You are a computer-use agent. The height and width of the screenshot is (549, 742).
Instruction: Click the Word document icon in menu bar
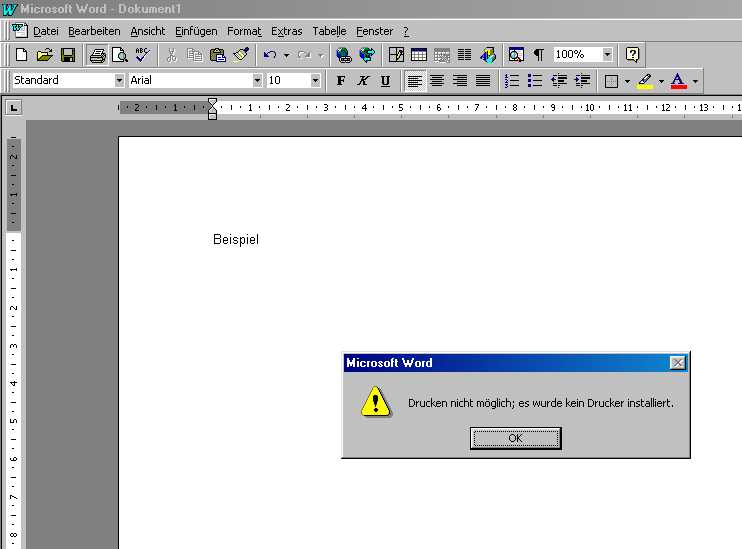pos(19,31)
